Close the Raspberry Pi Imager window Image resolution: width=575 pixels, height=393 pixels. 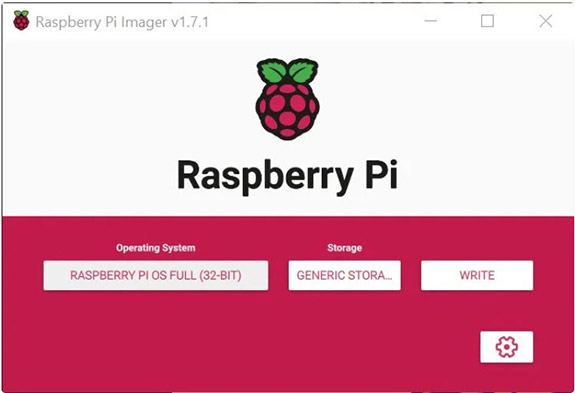pos(546,21)
